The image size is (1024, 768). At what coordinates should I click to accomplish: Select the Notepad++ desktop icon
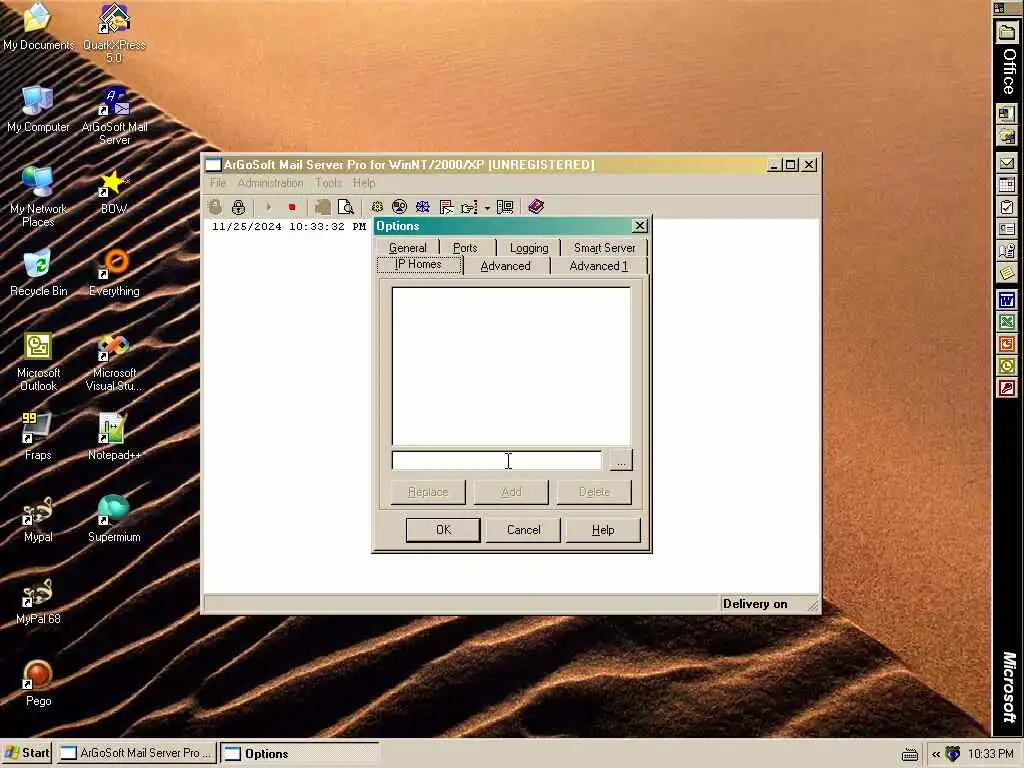114,437
